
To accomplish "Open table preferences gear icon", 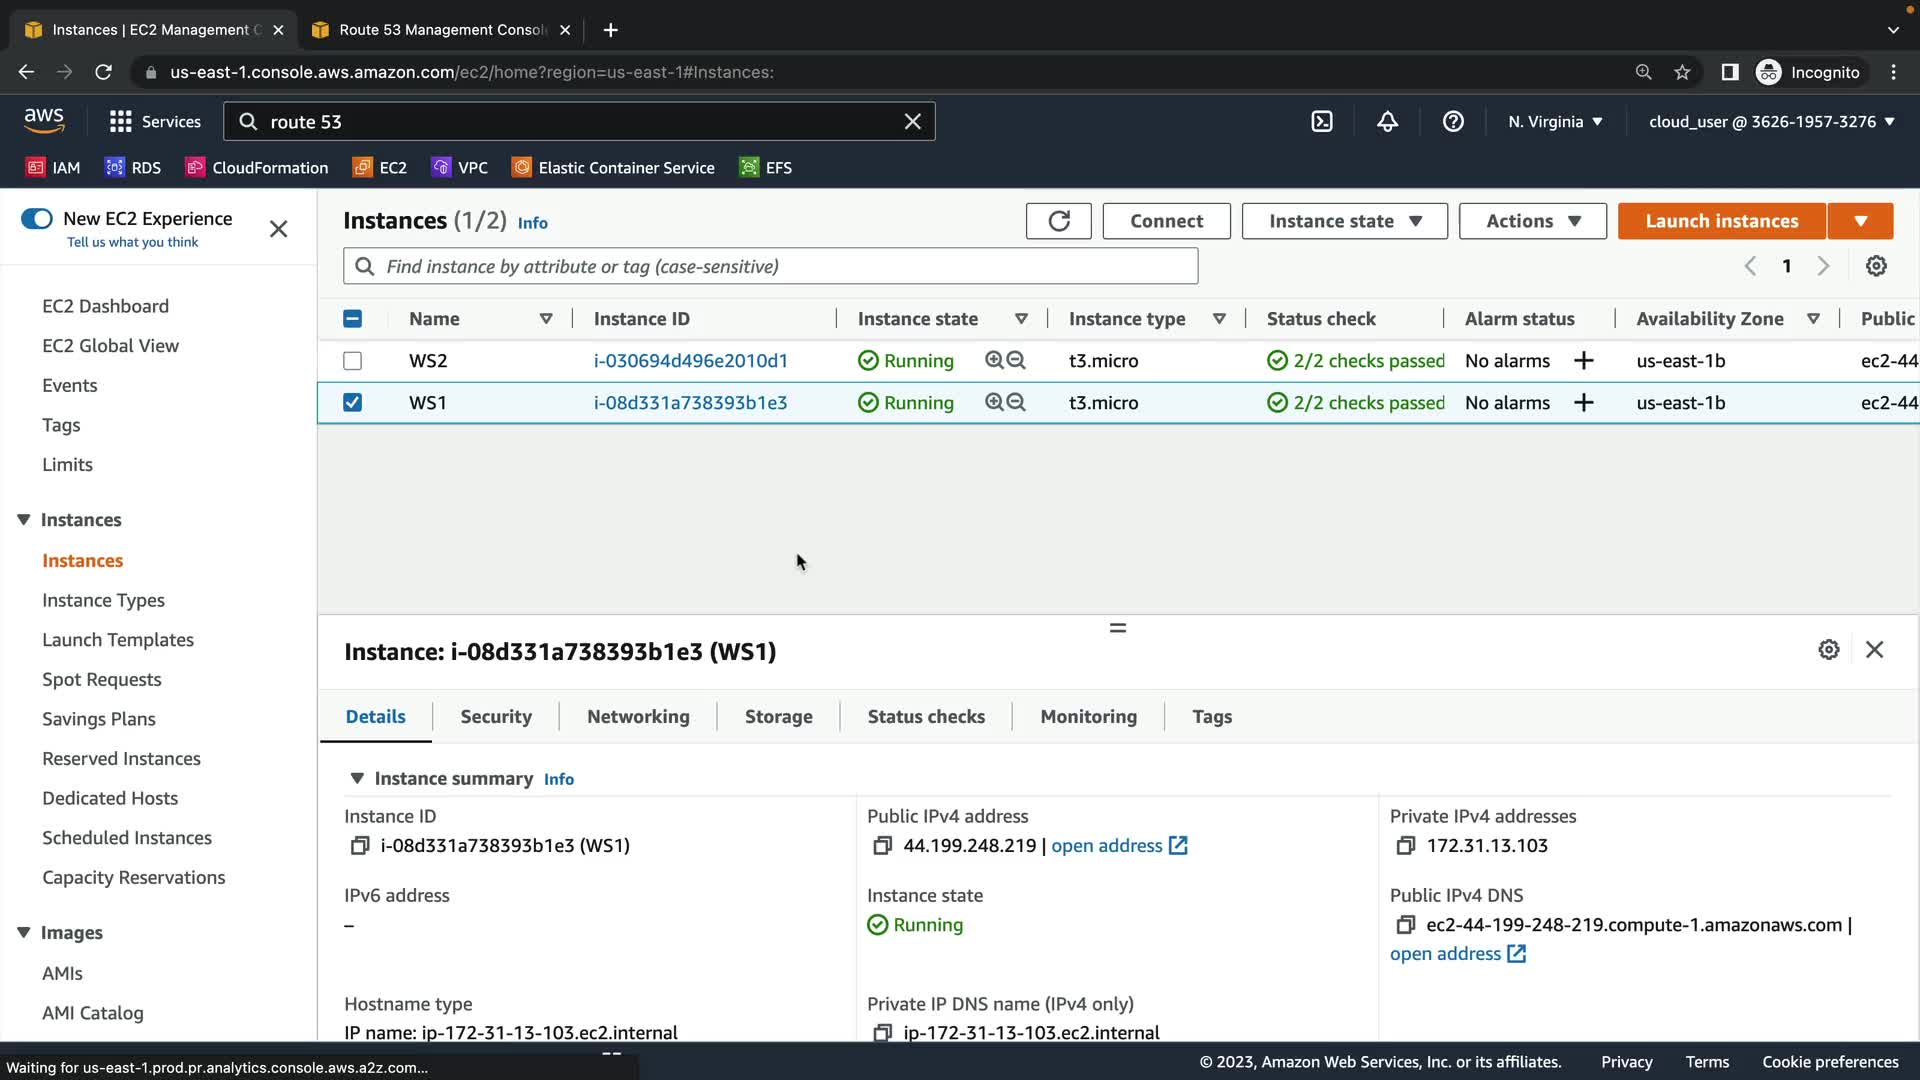I will 1876,266.
